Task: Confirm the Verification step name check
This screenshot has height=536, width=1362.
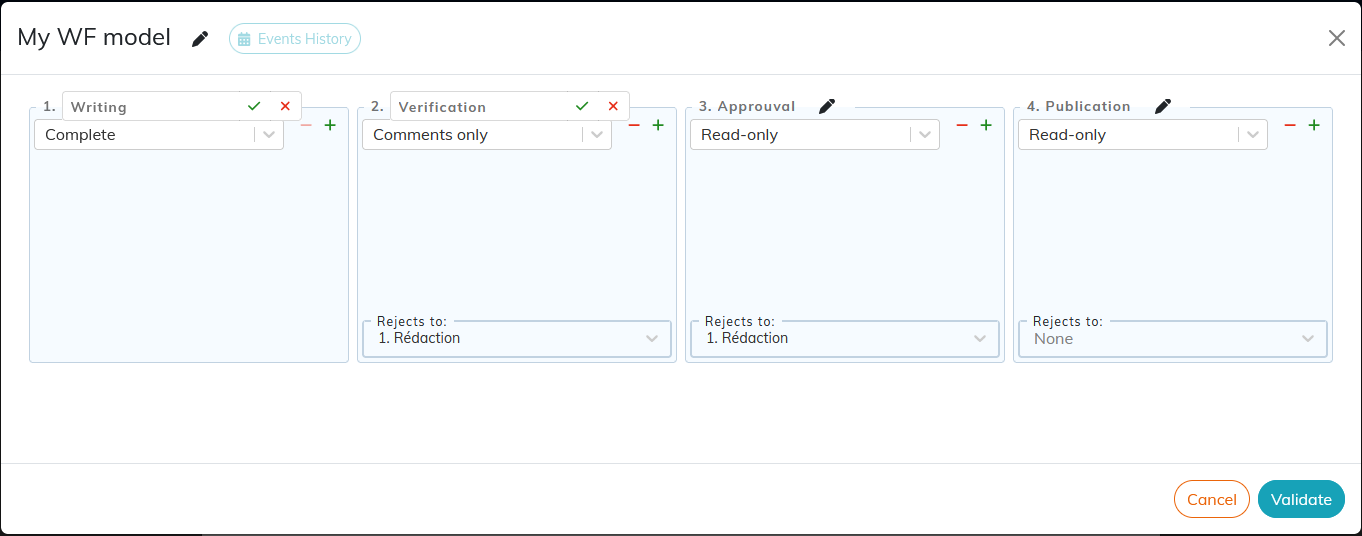Action: pos(582,106)
